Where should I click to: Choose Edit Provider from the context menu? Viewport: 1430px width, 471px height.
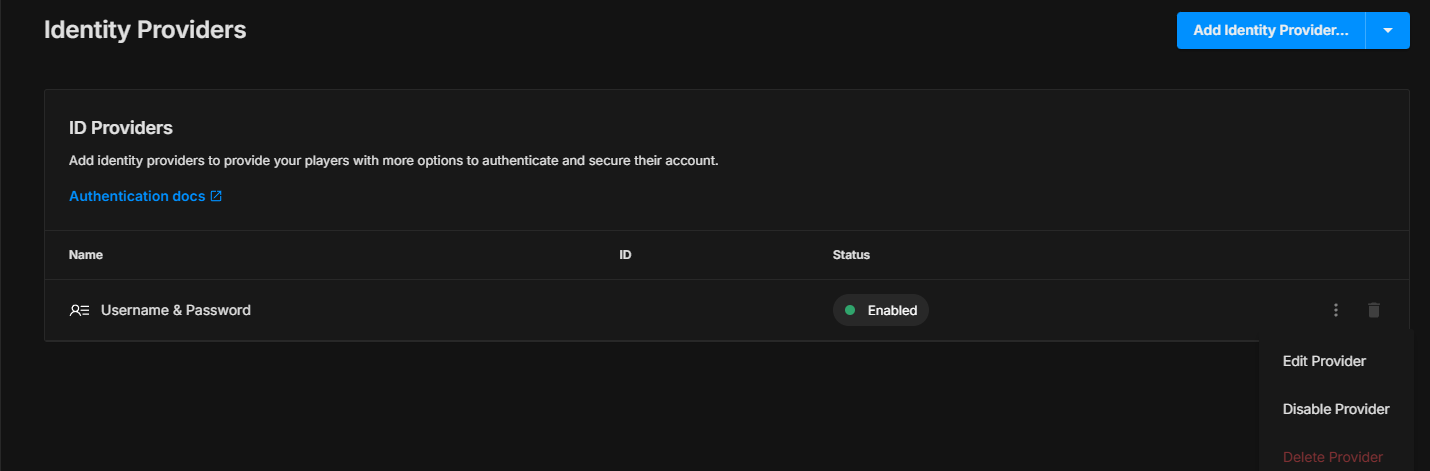tap(1324, 361)
